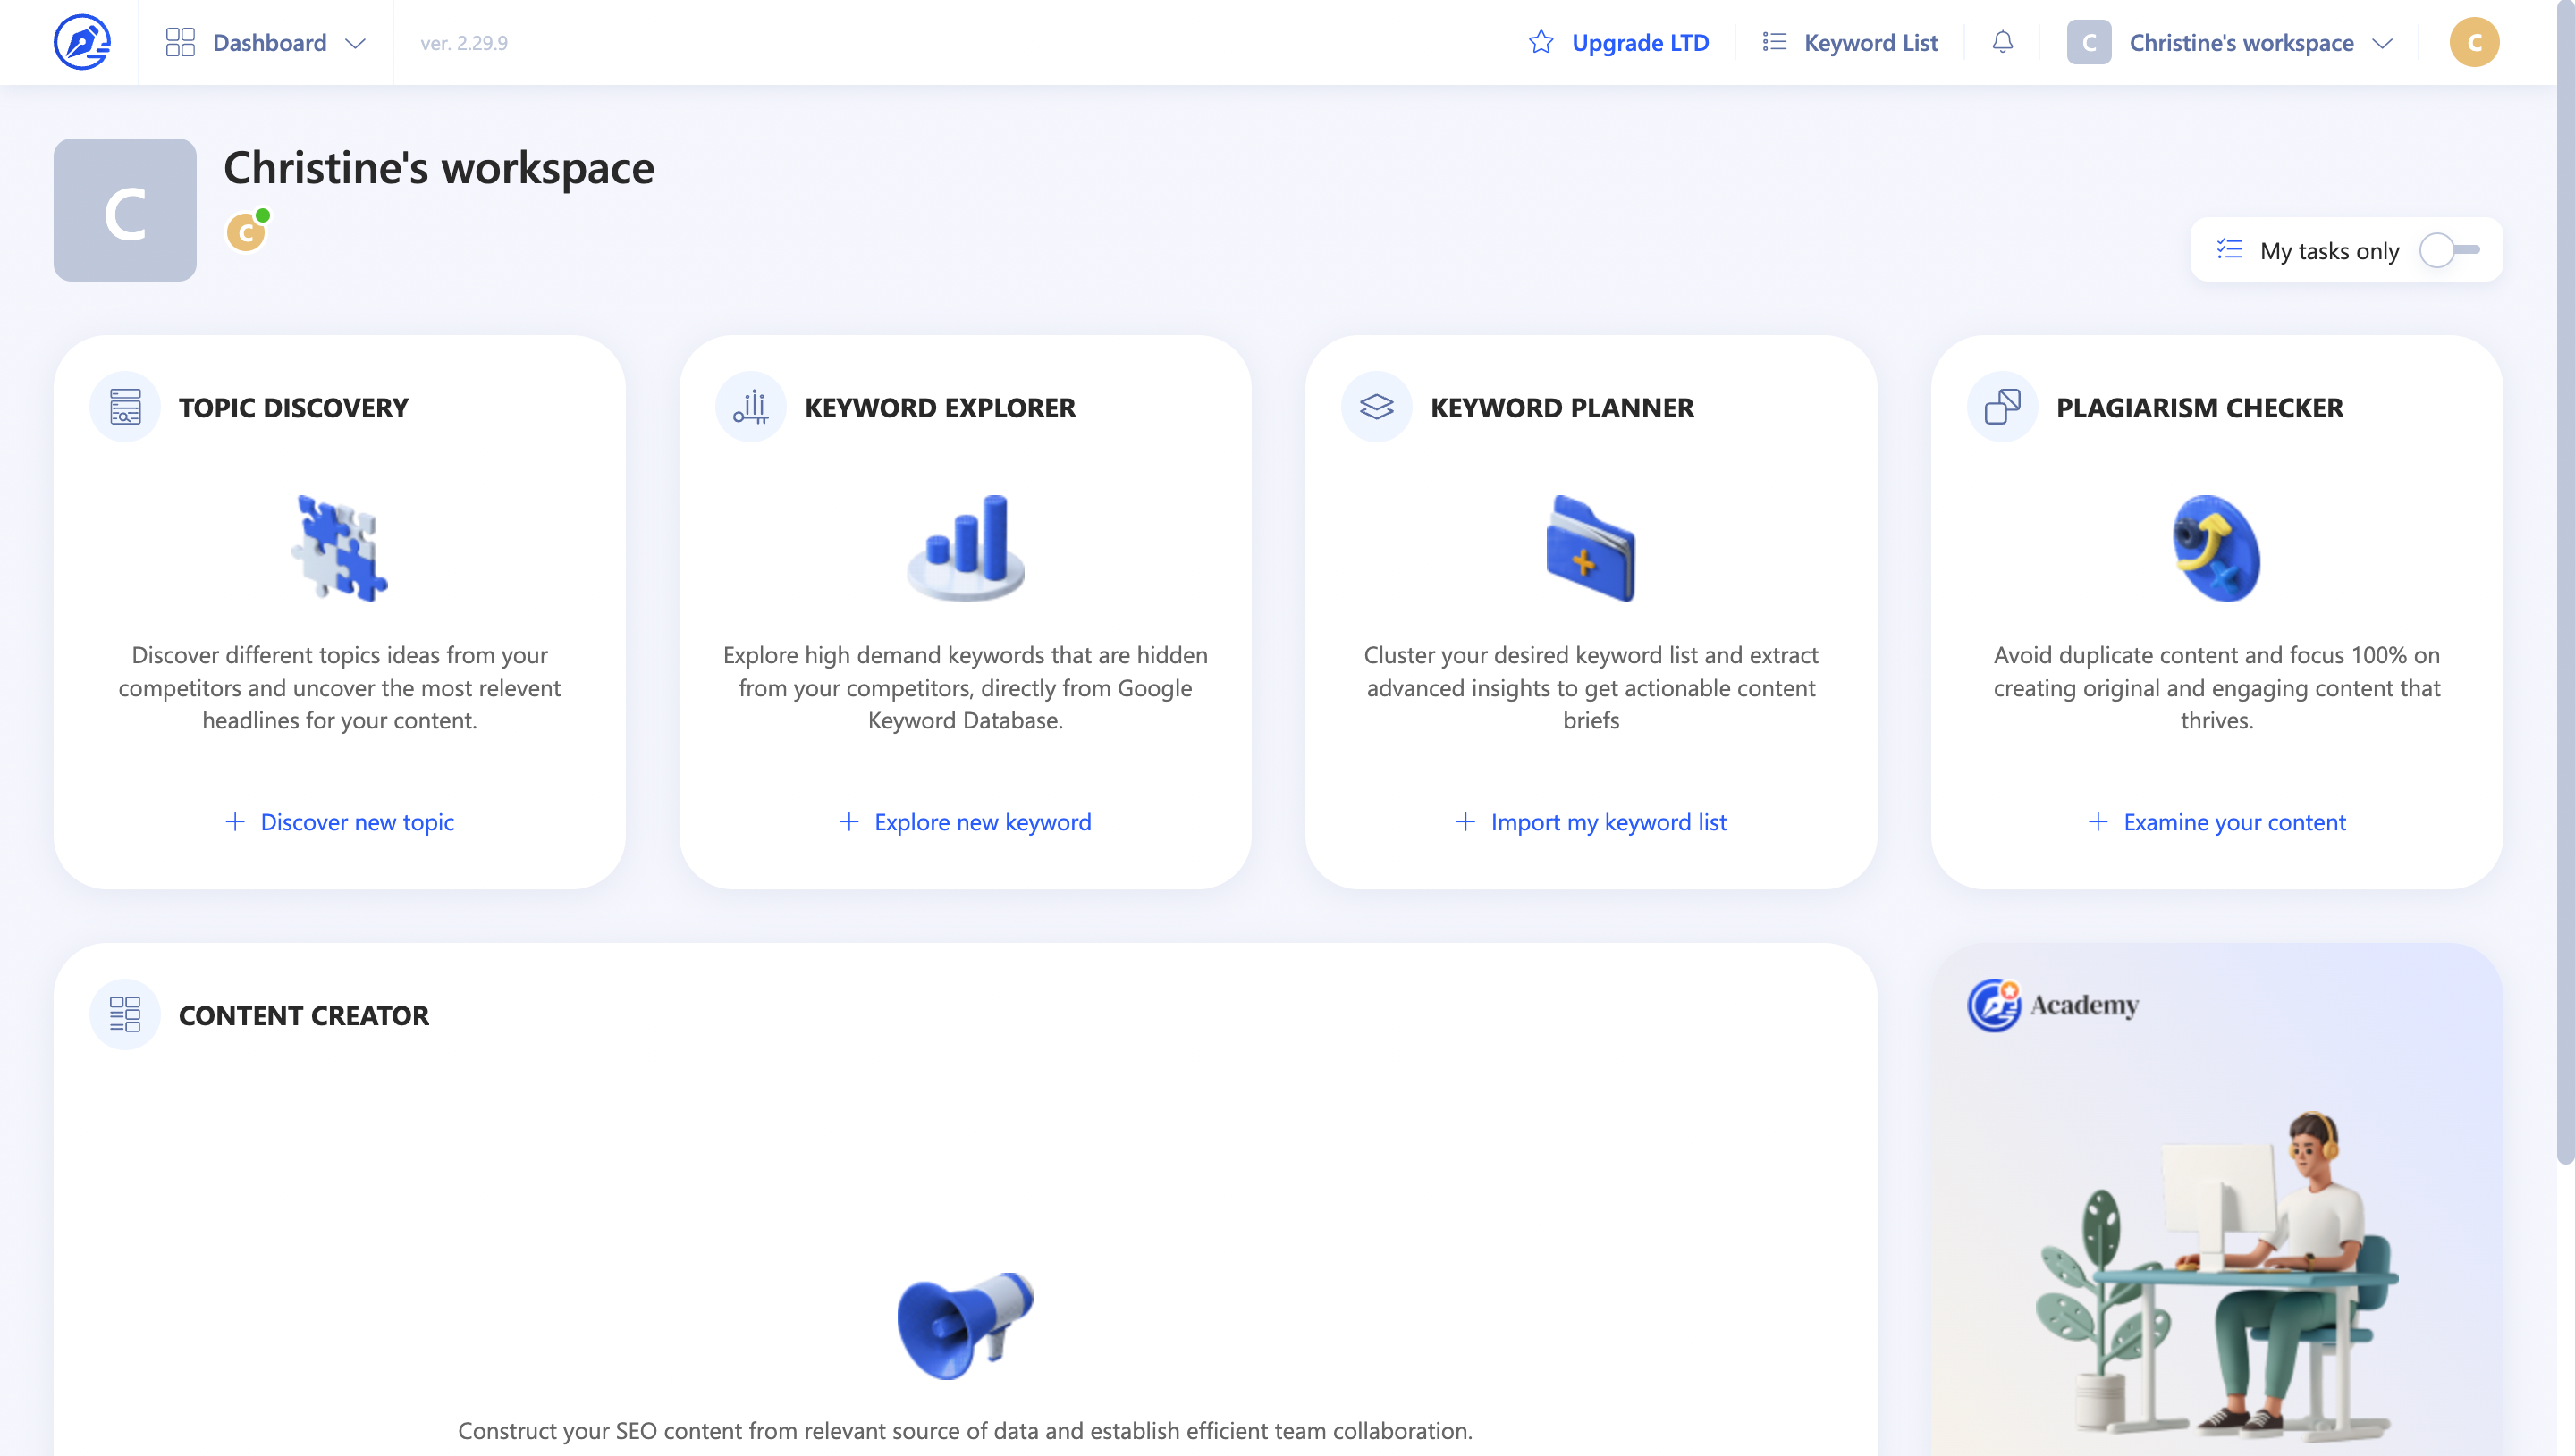Open notifications via the bell icon

2003,42
